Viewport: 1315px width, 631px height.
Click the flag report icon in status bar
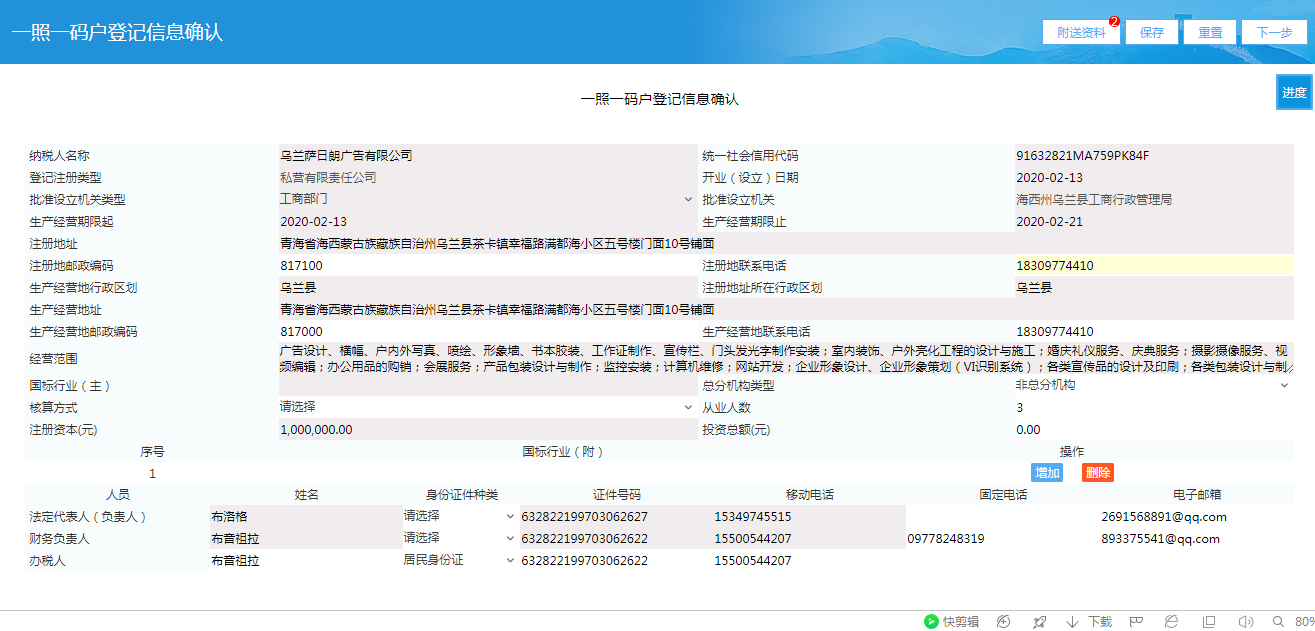[x=1136, y=621]
